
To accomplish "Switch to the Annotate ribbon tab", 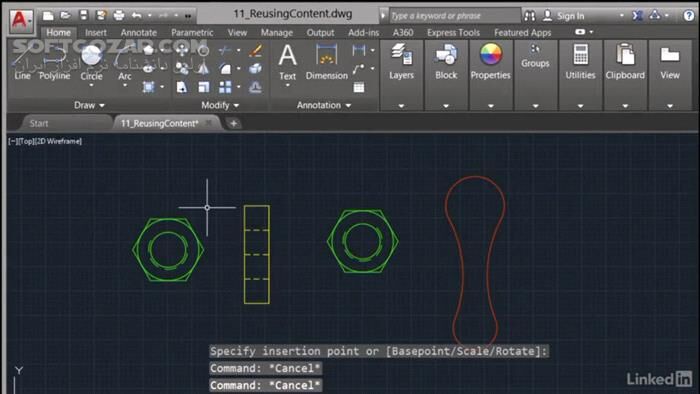I will pos(139,33).
